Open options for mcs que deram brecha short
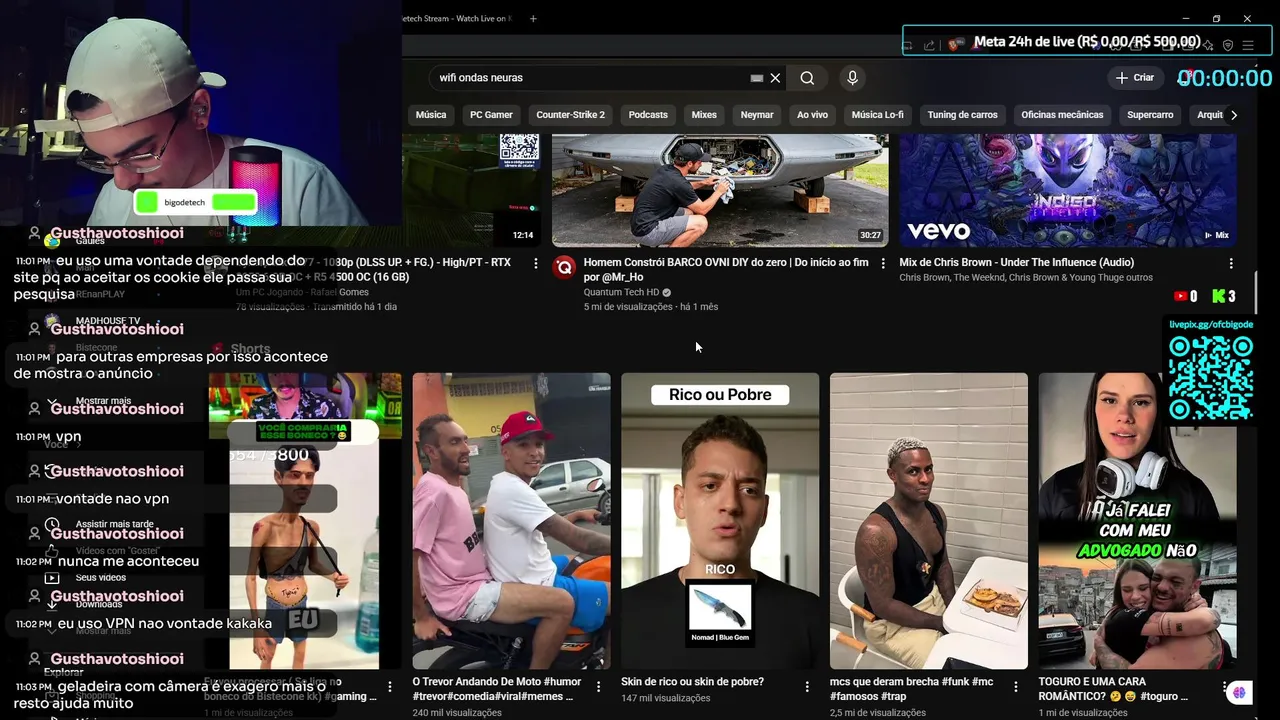 pyautogui.click(x=1016, y=686)
